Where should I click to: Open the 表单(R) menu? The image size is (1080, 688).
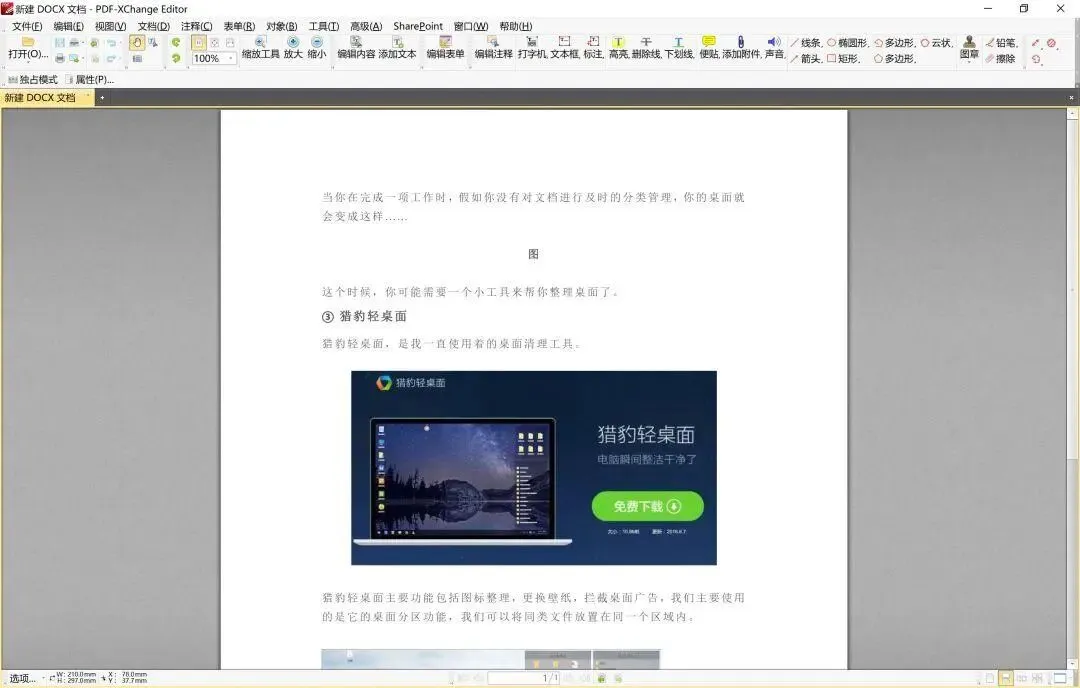tap(239, 26)
